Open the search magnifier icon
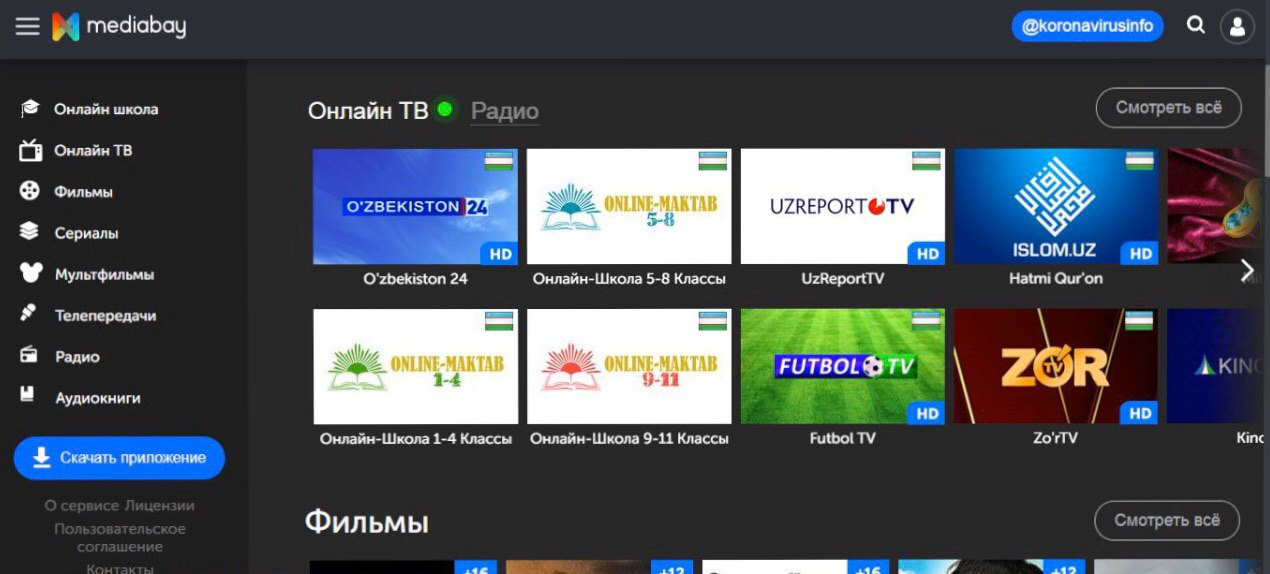Viewport: 1270px width, 574px height. tap(1195, 25)
